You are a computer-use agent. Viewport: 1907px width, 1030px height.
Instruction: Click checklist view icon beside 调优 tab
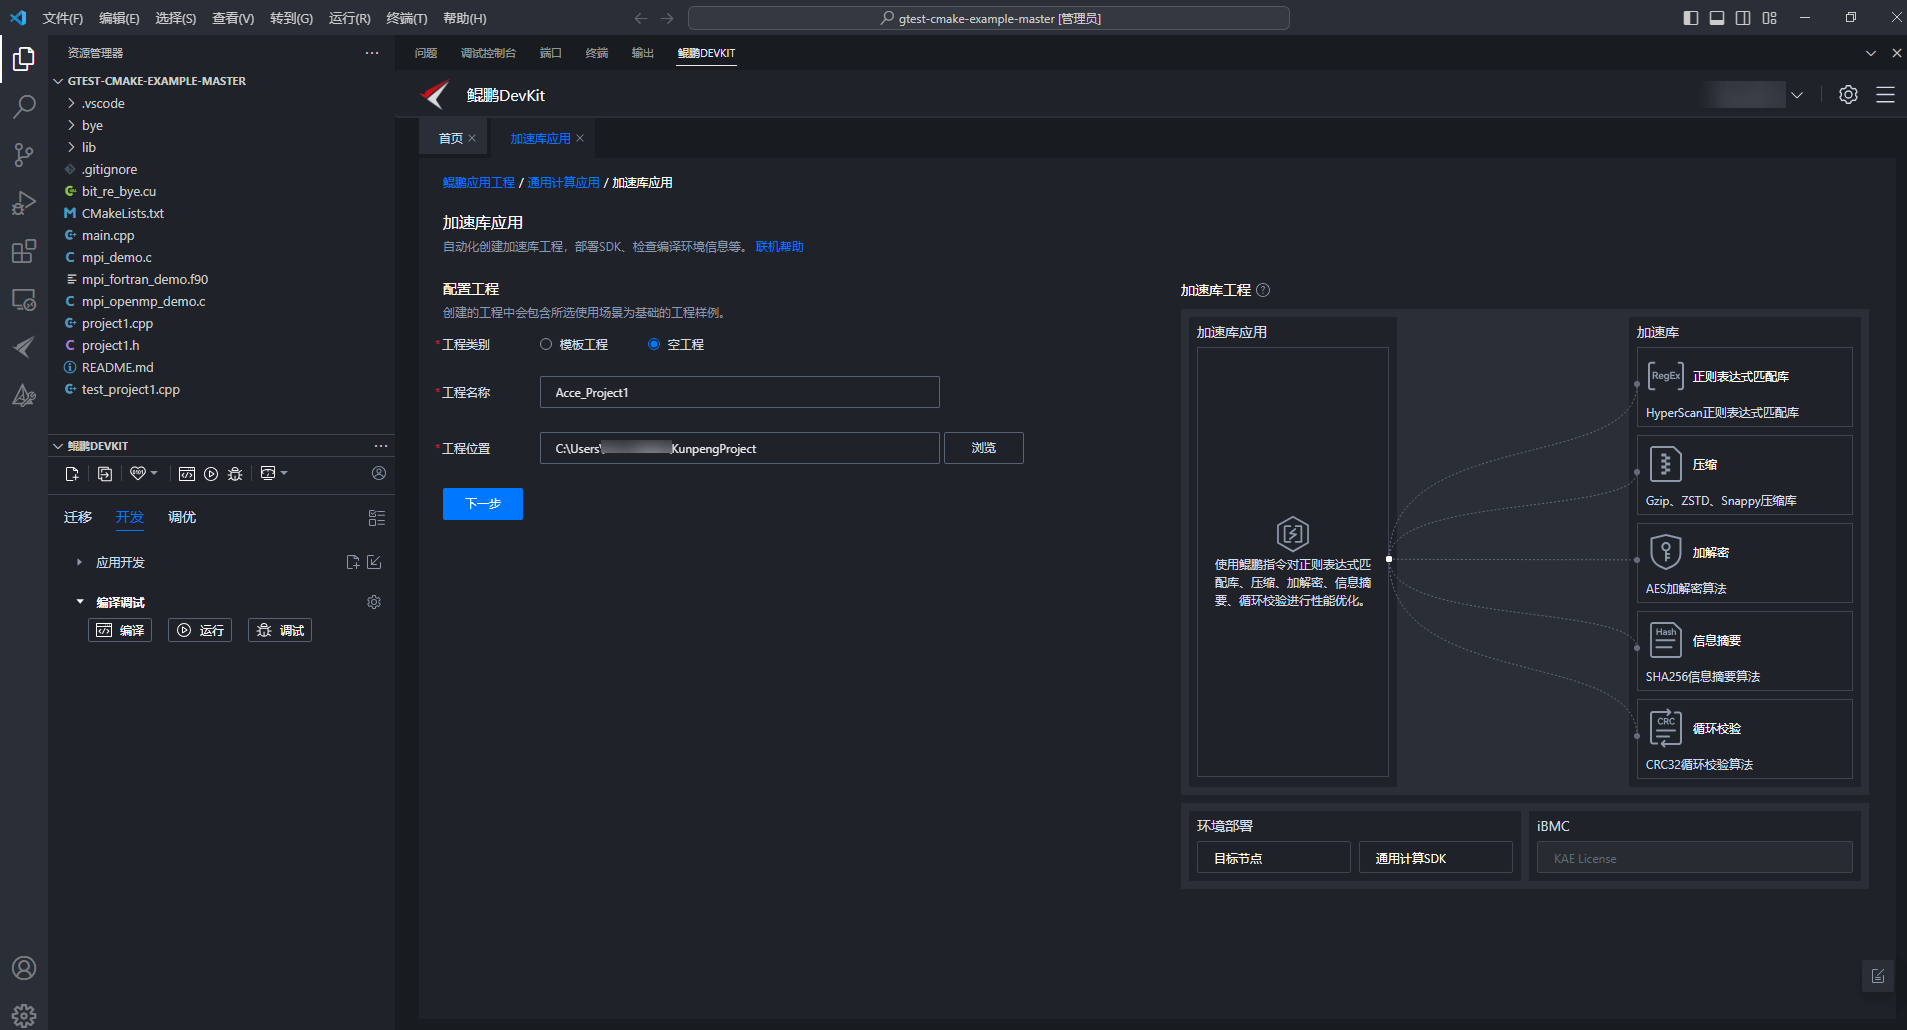click(377, 518)
